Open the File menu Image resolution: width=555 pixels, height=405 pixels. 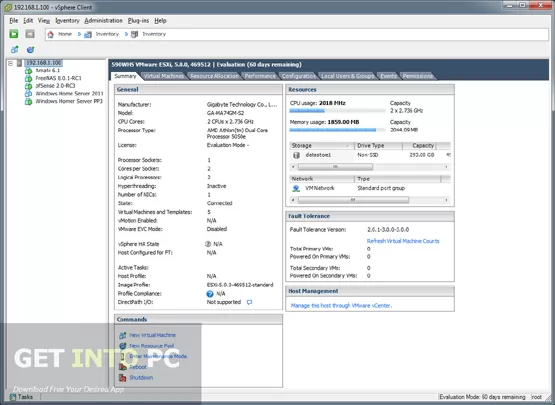(x=13, y=21)
